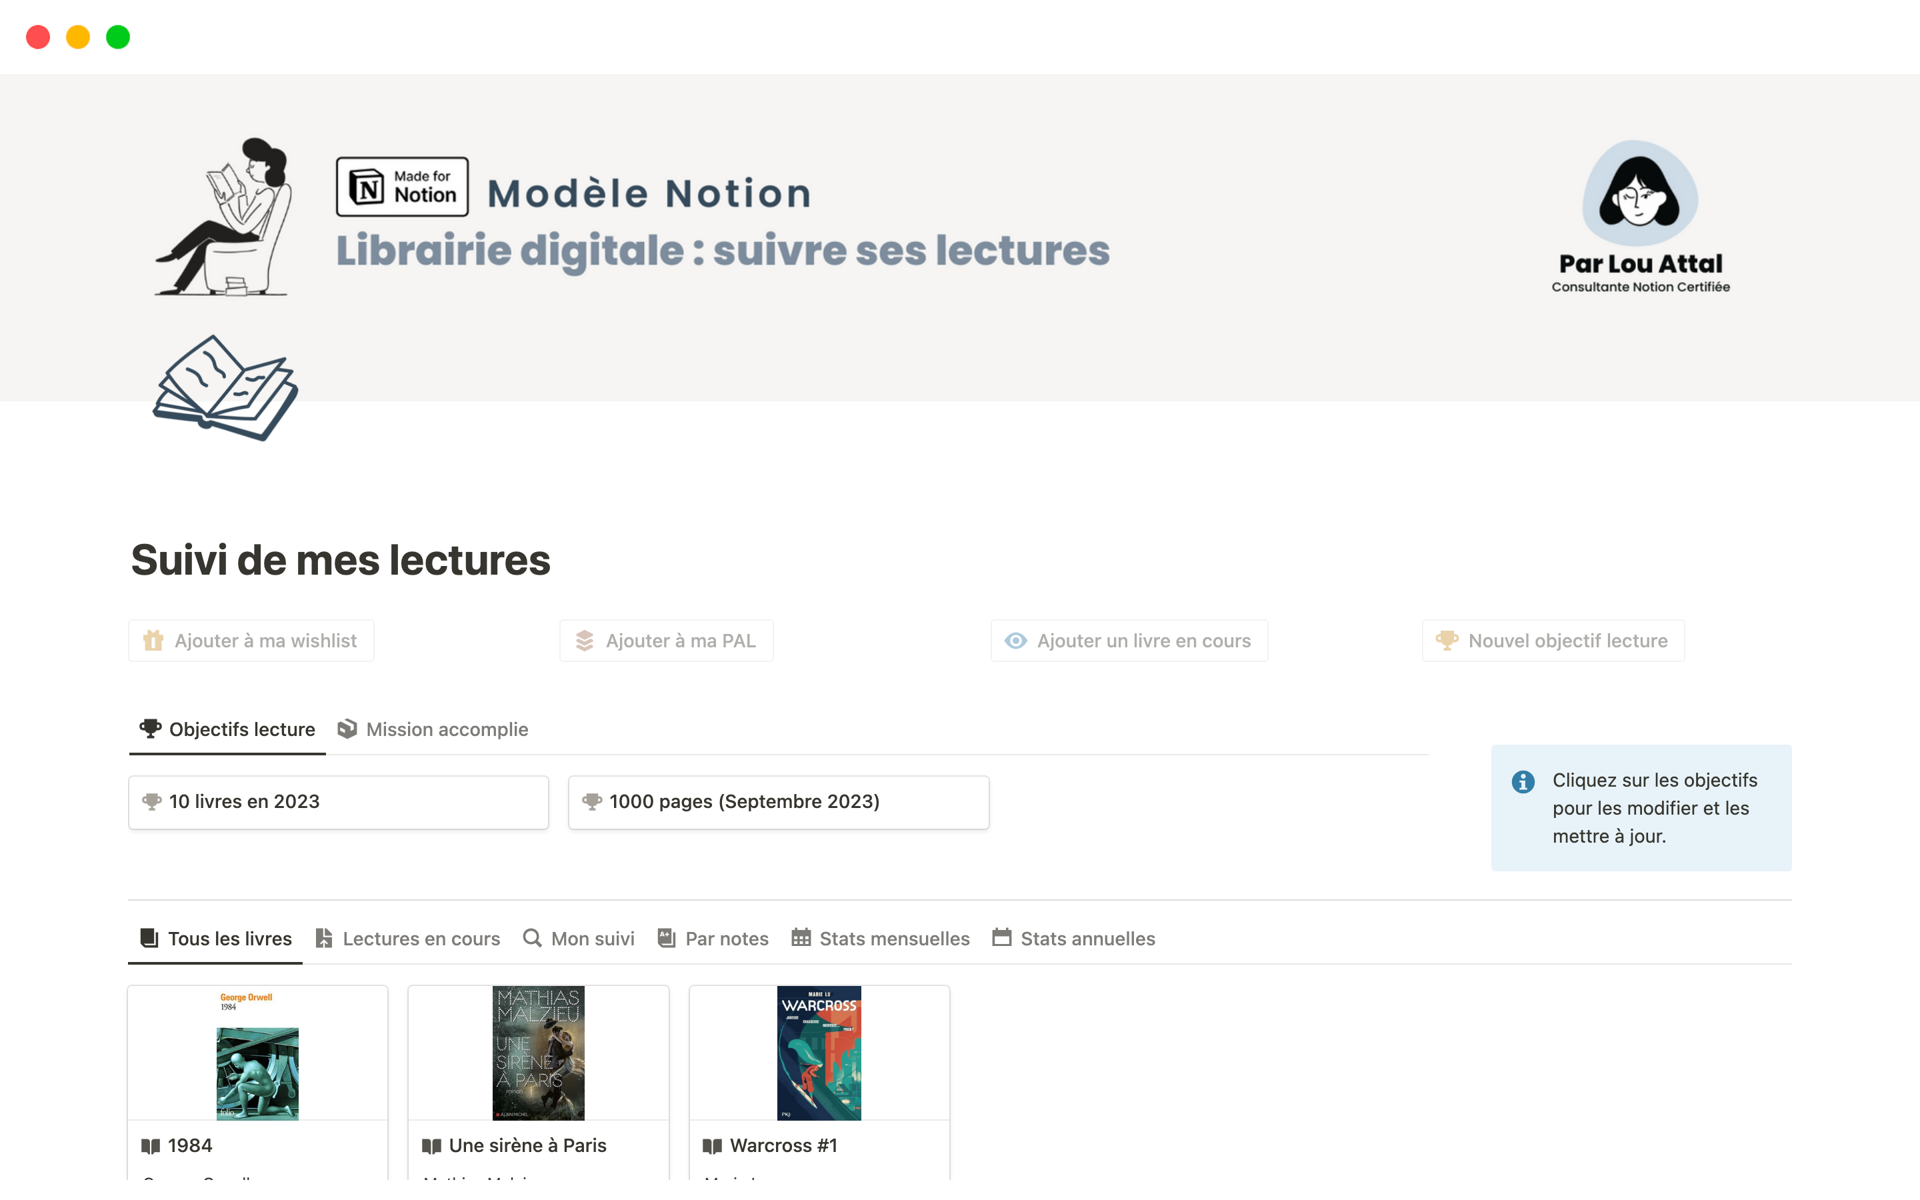Viewport: 1920px width, 1200px height.
Task: Click the calendar icon on 'Stats mensuelles'
Action: tap(800, 938)
